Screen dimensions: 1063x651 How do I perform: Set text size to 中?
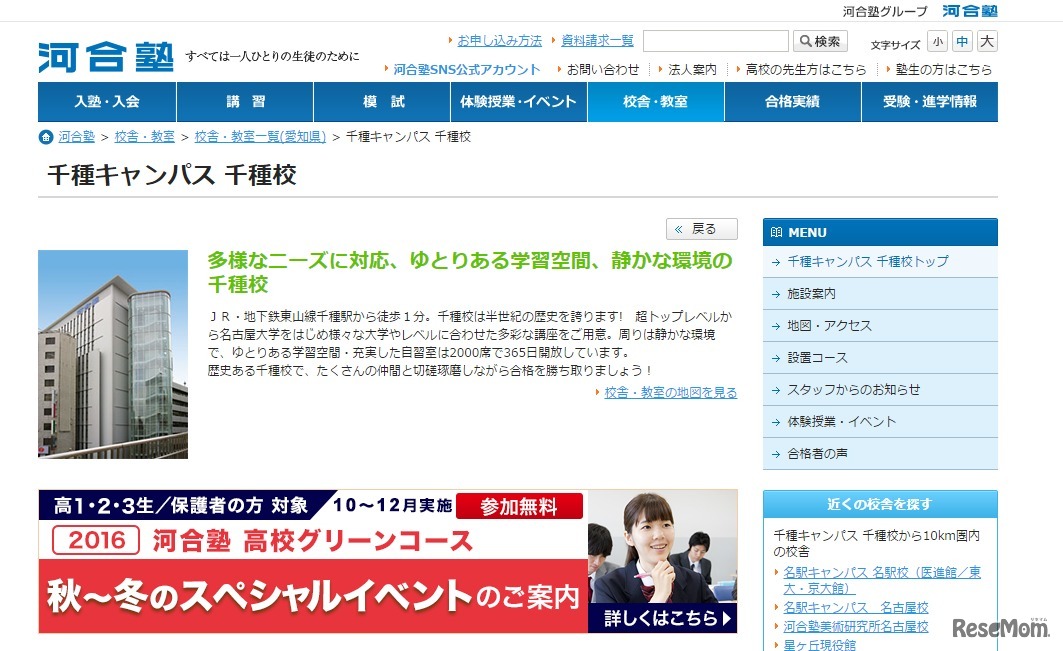962,42
